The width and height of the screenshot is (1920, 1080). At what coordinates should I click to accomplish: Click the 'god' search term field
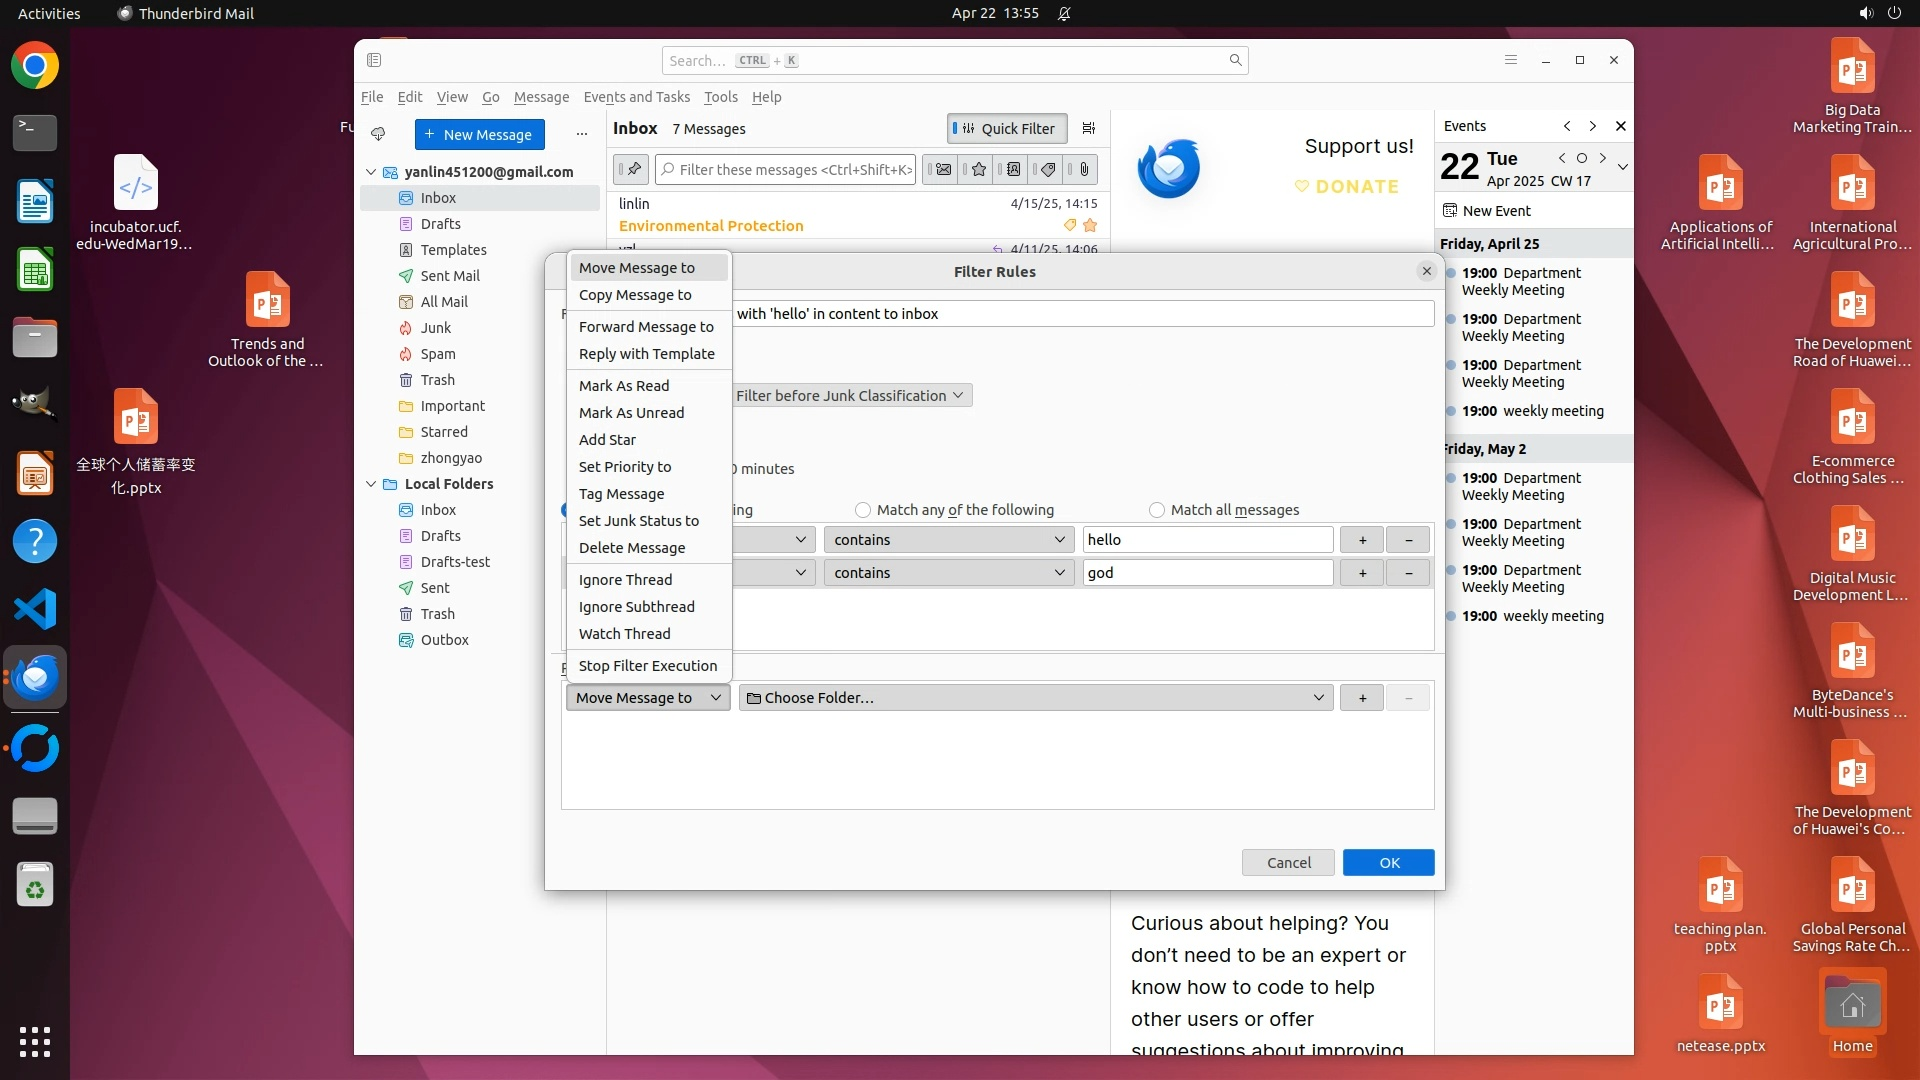tap(1207, 573)
